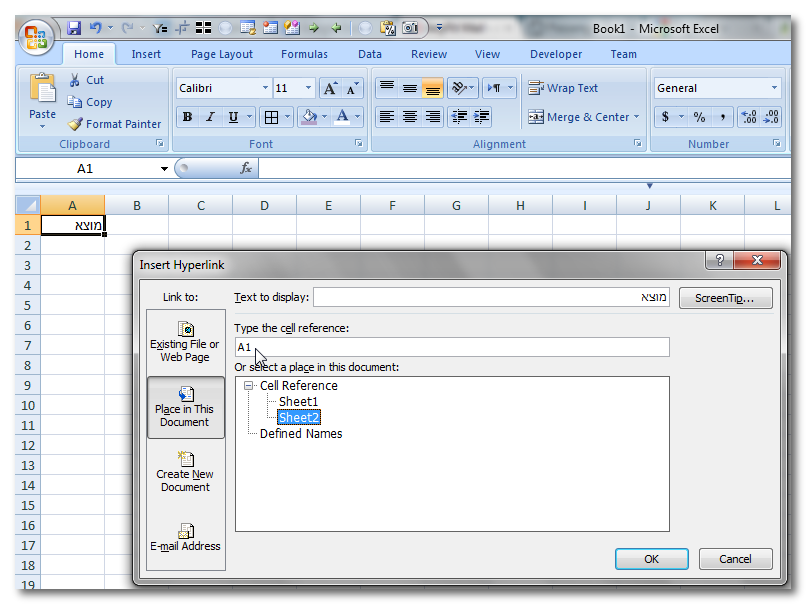Screen dimensions: 806x604
Task: Click the Paste icon in Clipboard group
Action: pos(42,90)
